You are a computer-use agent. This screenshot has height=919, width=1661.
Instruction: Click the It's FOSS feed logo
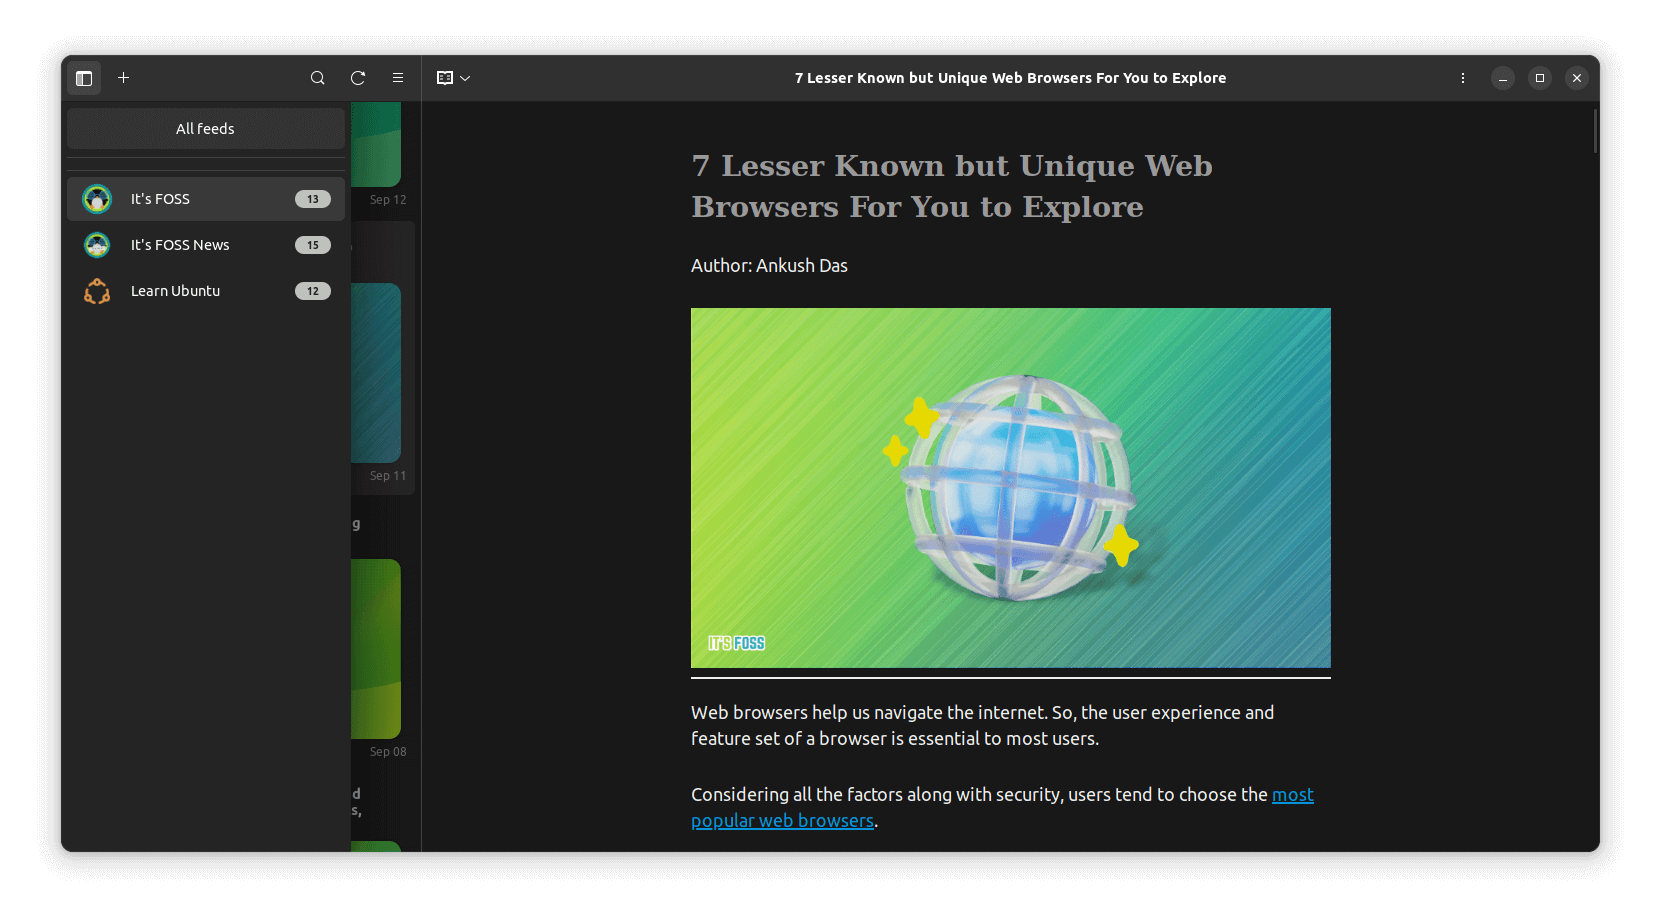tap(96, 198)
